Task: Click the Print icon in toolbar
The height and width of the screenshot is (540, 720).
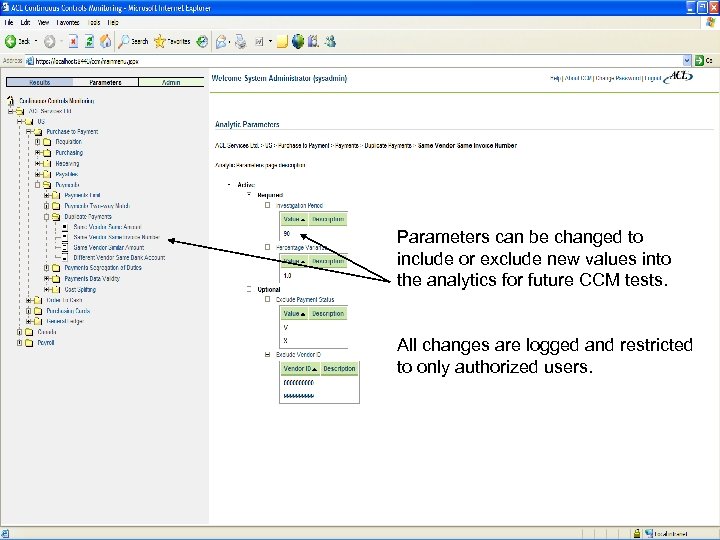Action: [x=241, y=42]
